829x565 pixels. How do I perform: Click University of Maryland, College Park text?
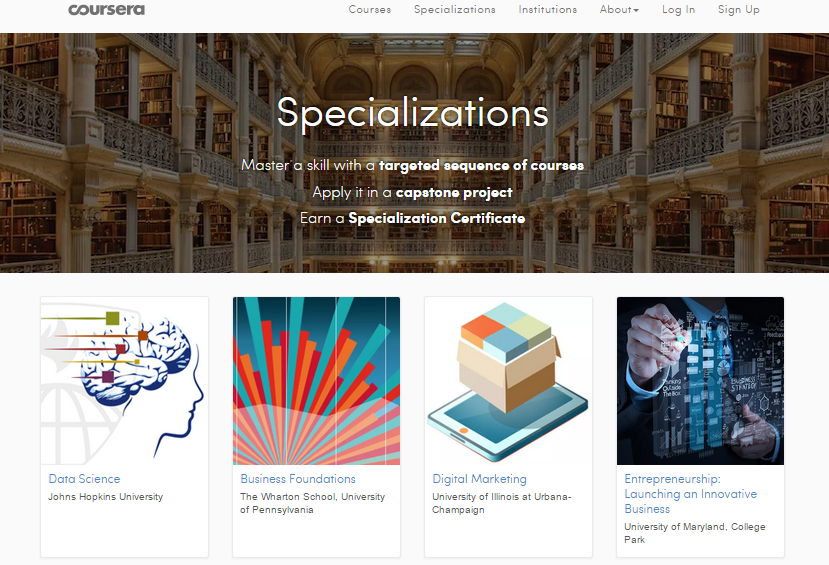click(695, 533)
